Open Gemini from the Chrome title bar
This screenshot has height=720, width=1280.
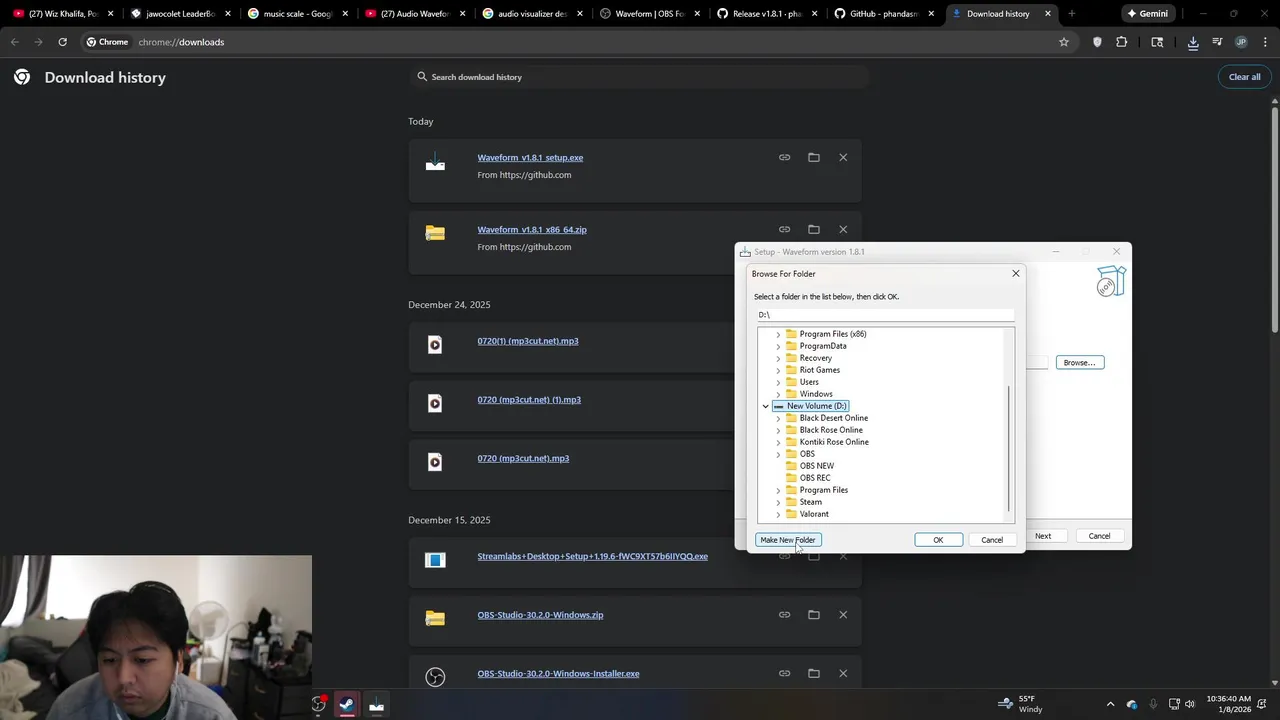click(1147, 14)
